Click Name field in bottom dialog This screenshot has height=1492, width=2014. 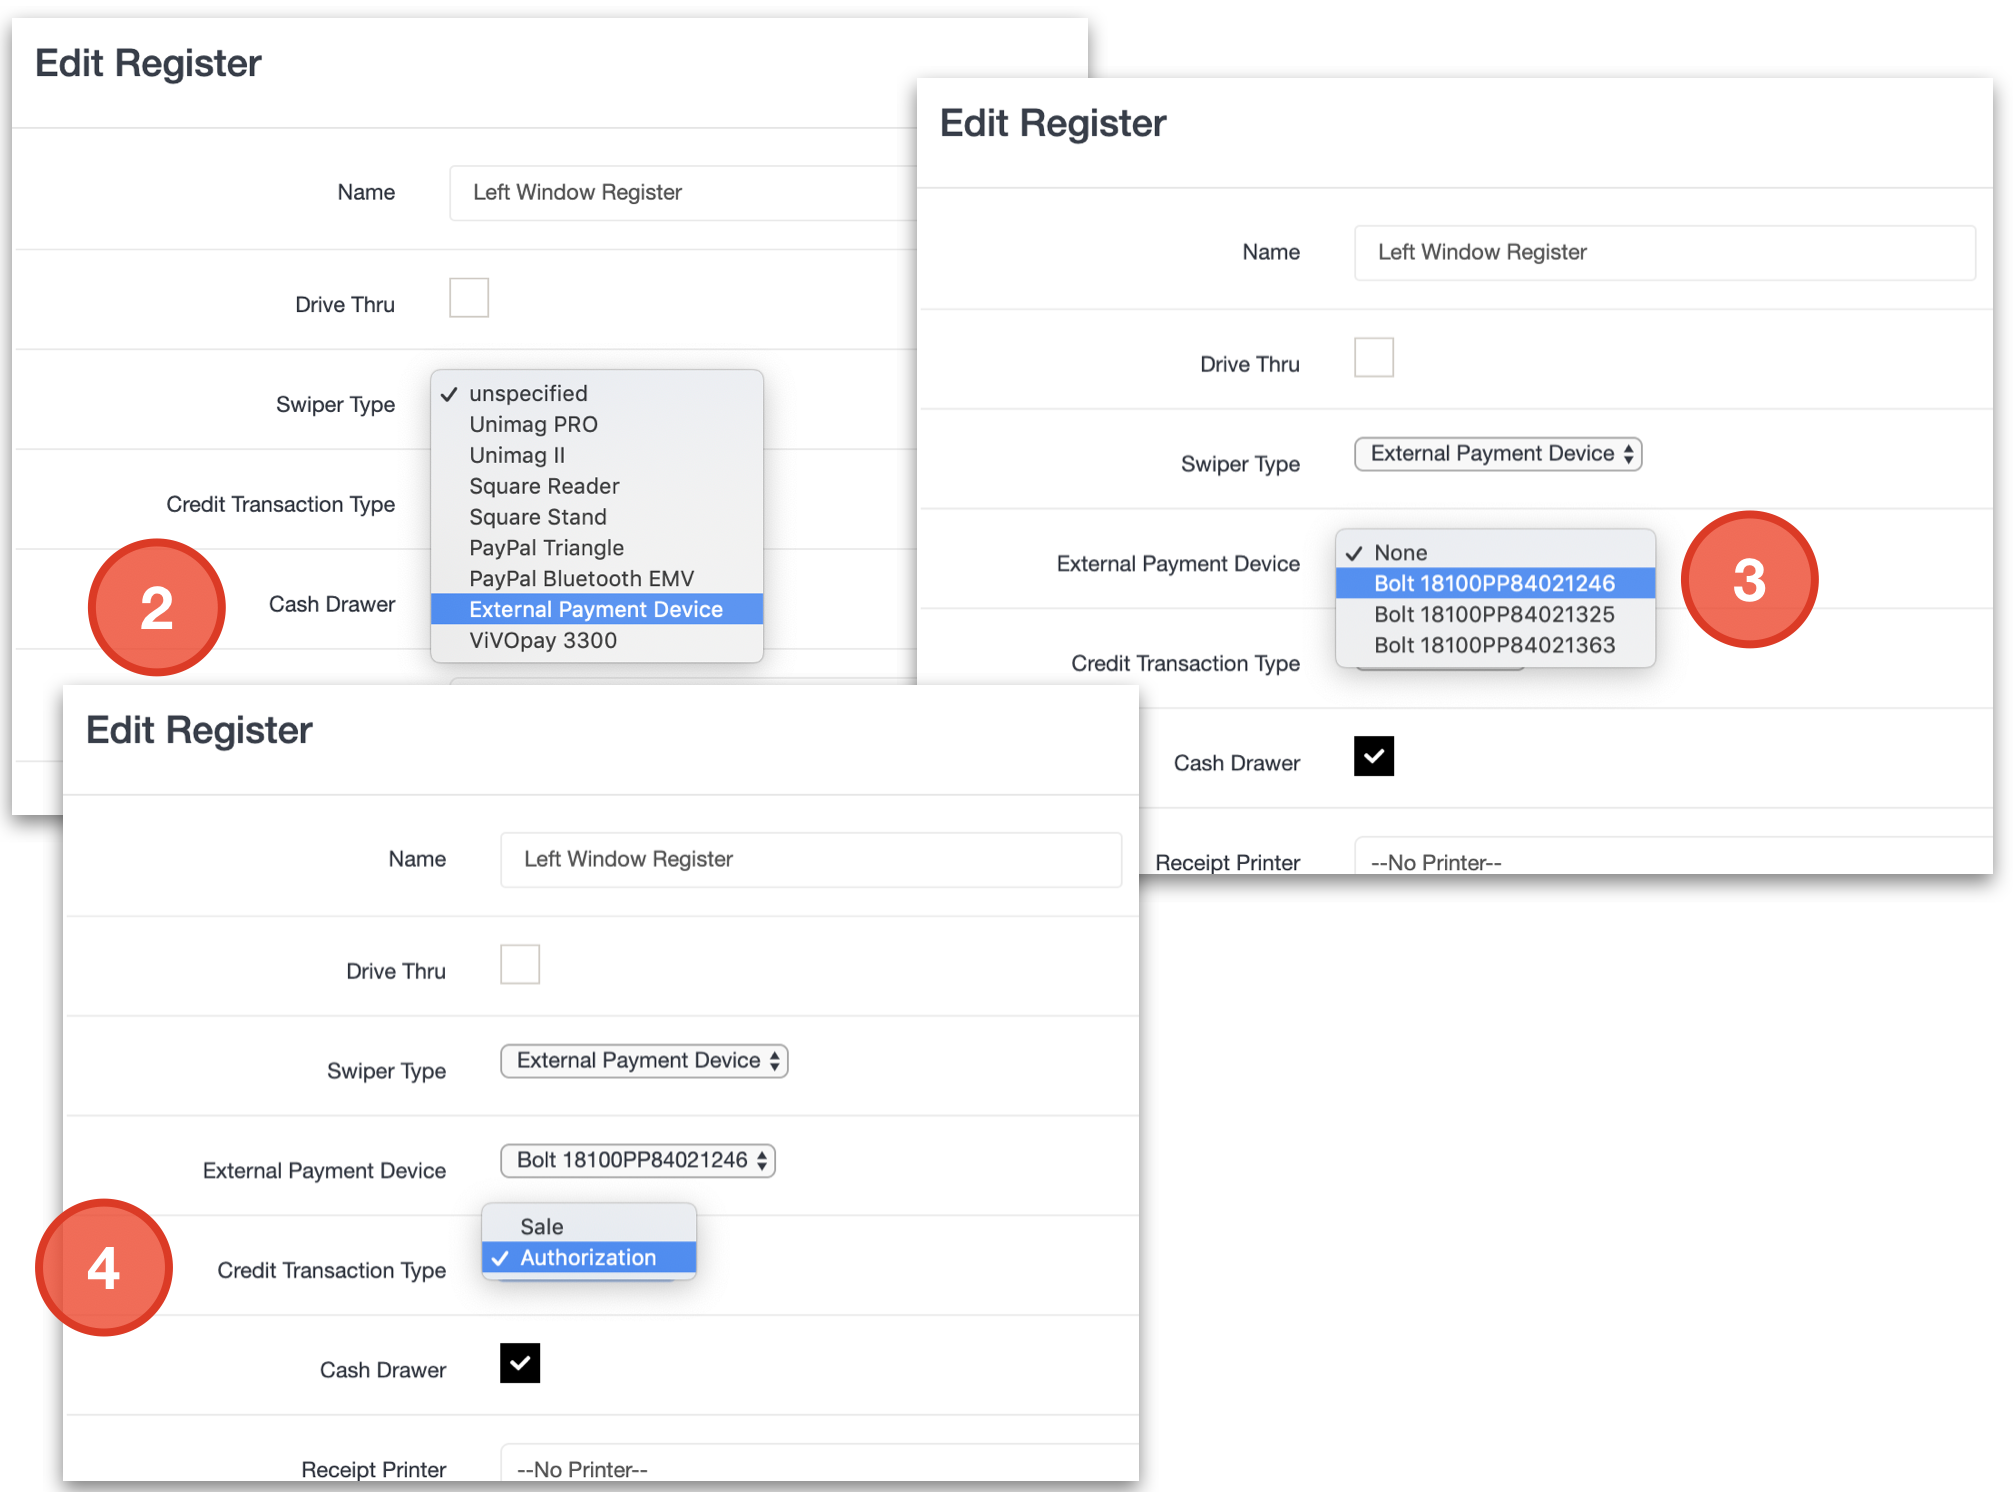click(810, 859)
